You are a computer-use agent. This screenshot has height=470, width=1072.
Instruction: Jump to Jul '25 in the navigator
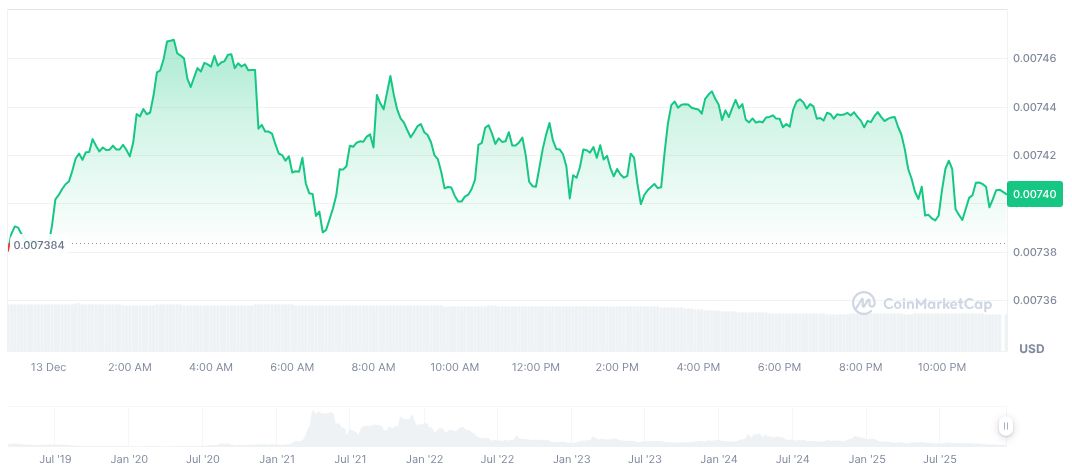pyautogui.click(x=941, y=459)
